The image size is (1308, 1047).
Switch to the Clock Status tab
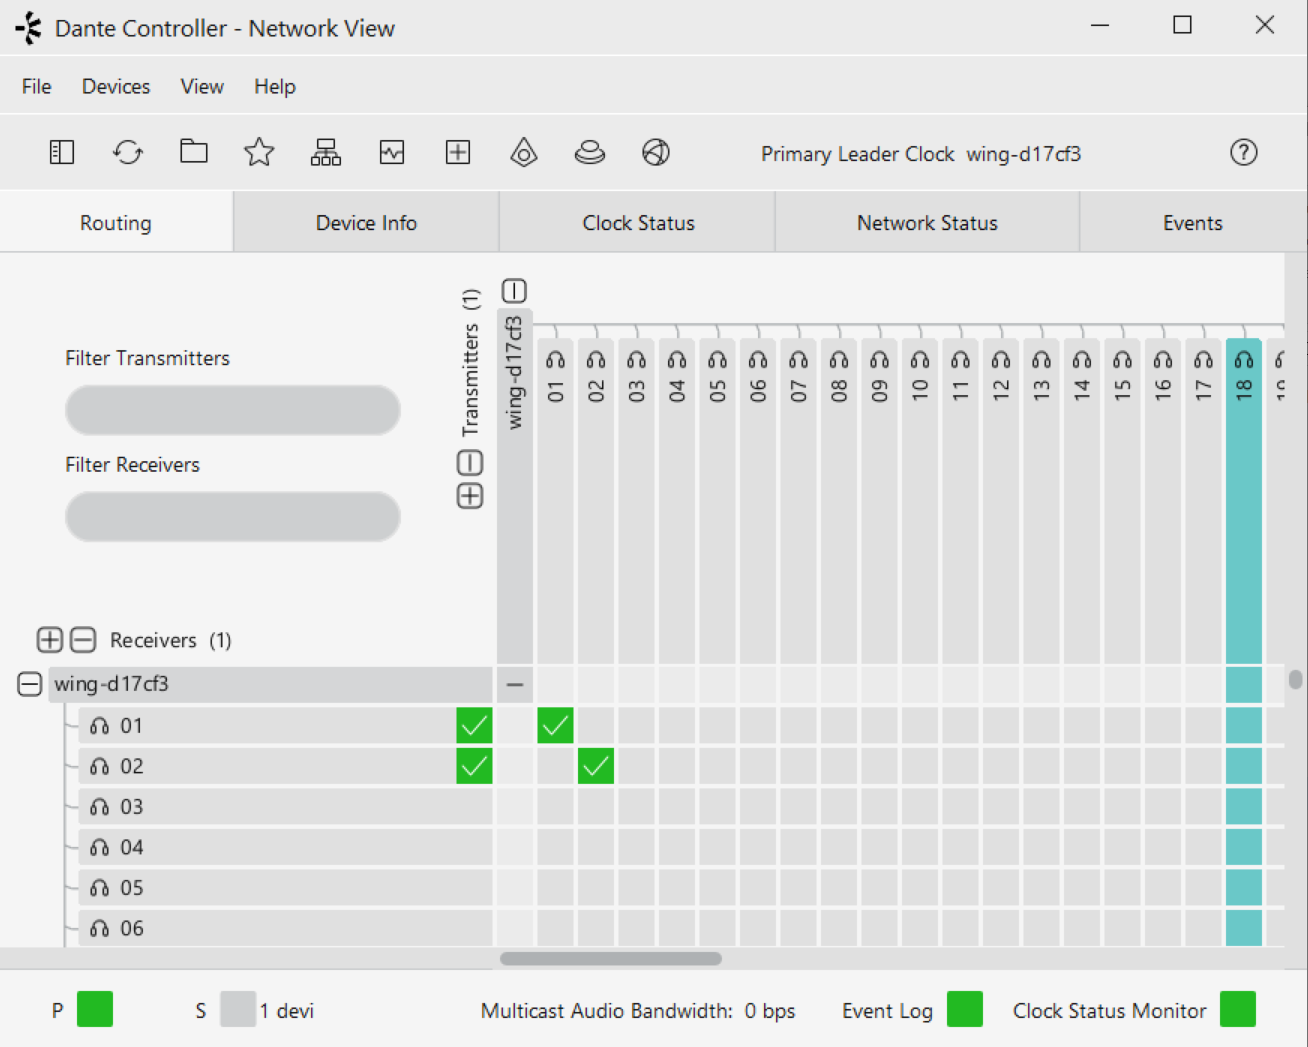pos(638,223)
